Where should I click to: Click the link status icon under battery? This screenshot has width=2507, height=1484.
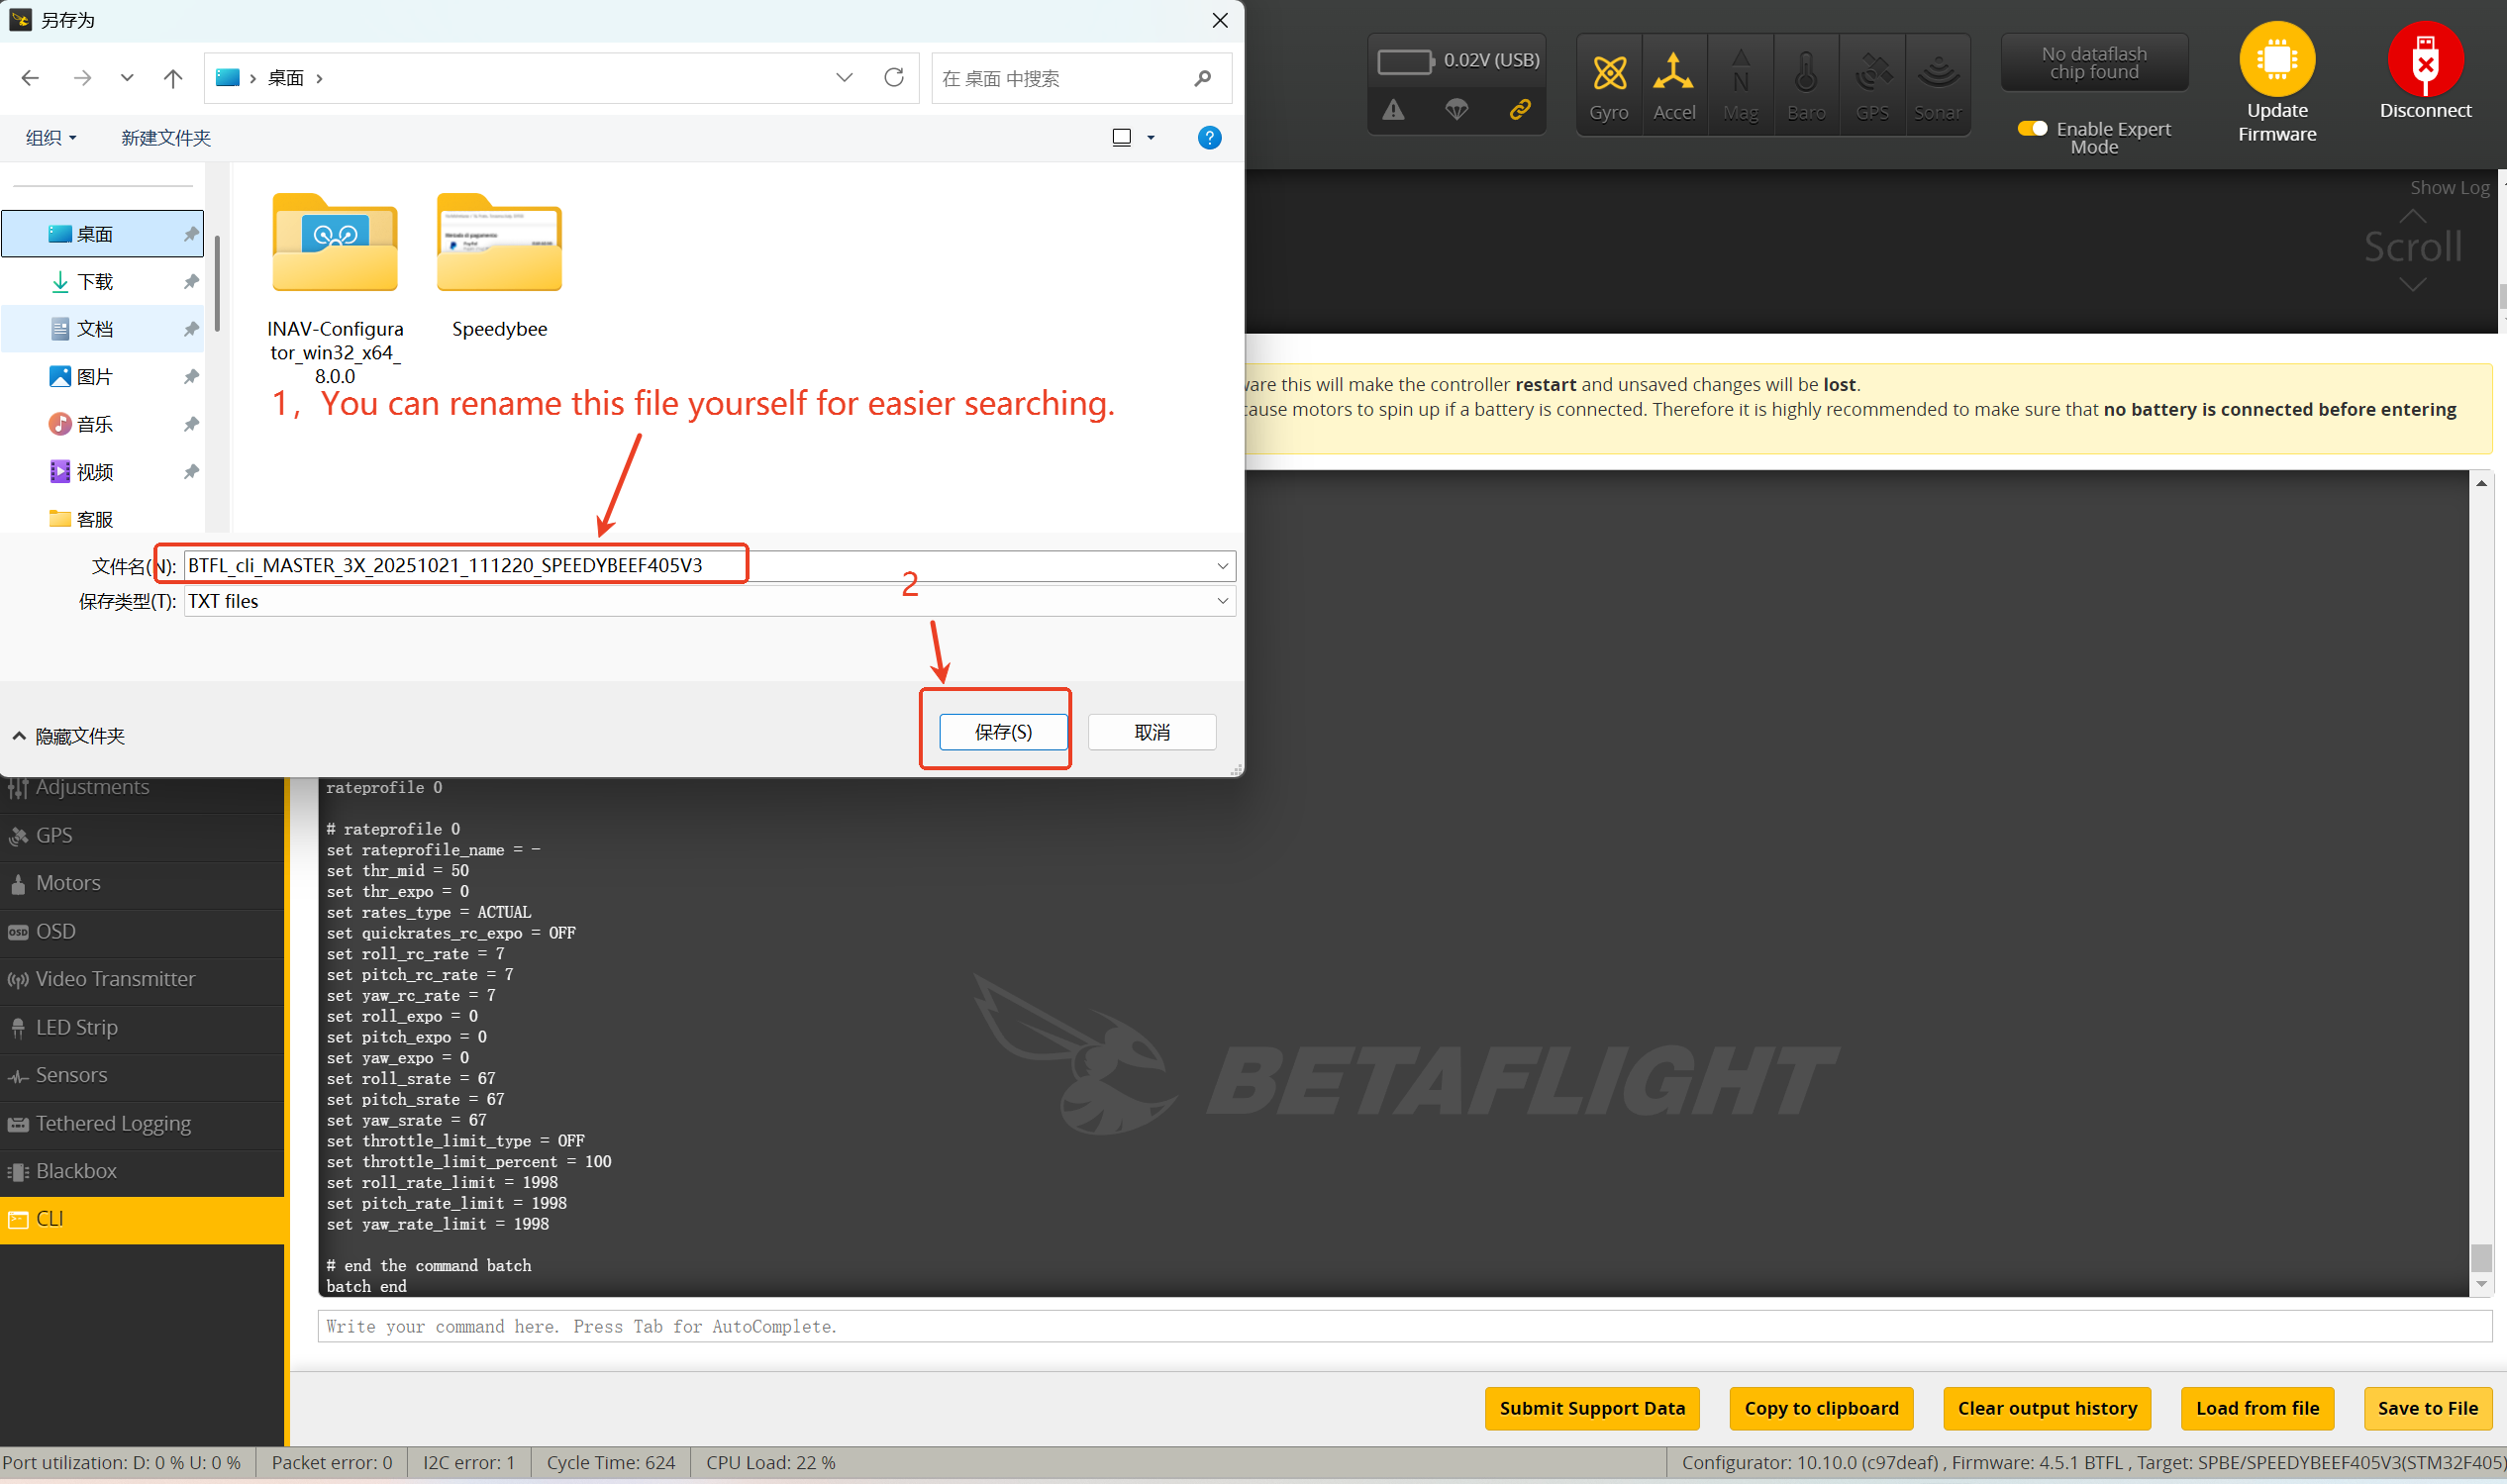pyautogui.click(x=1519, y=110)
